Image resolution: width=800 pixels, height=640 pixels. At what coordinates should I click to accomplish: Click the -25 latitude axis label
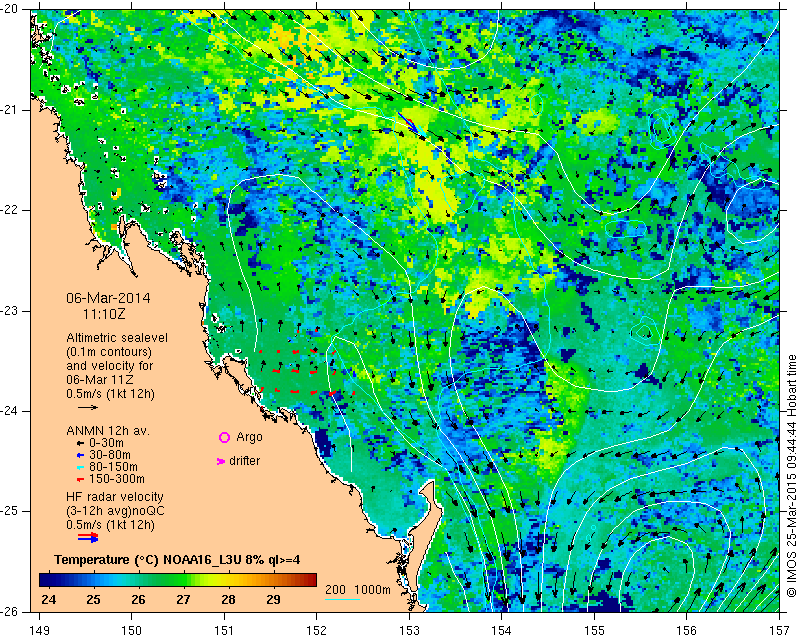click(10, 511)
